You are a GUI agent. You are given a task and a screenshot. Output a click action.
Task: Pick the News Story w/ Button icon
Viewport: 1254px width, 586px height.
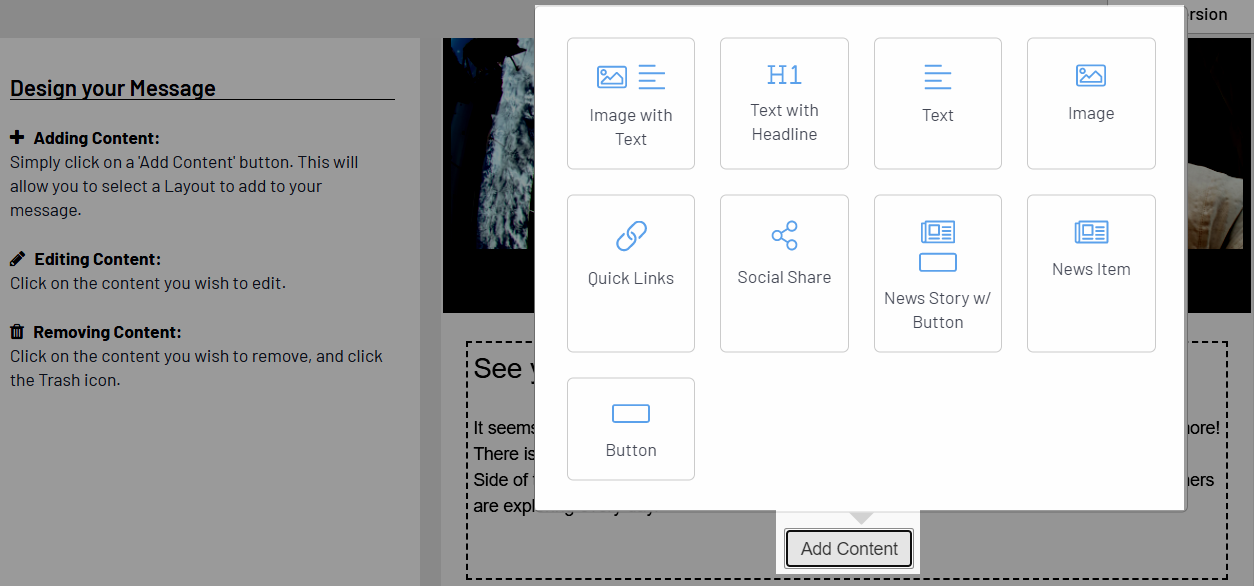(x=938, y=246)
